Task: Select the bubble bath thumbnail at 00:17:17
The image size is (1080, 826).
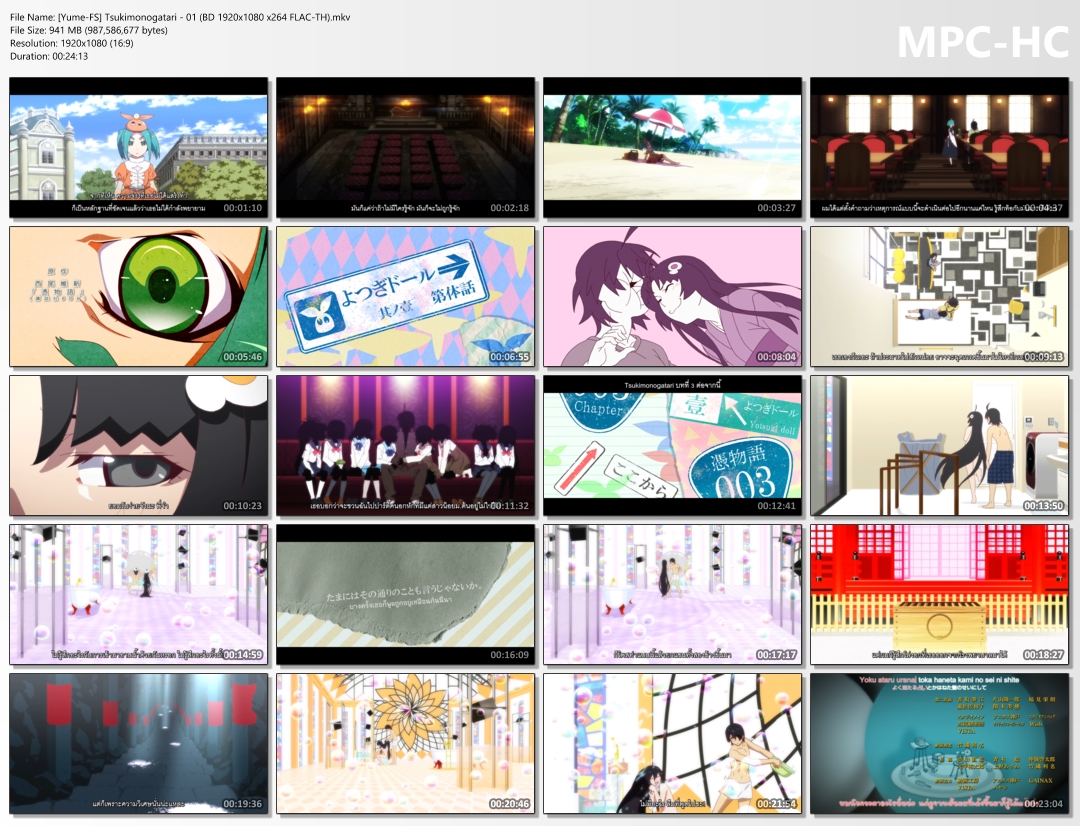Action: coord(672,595)
